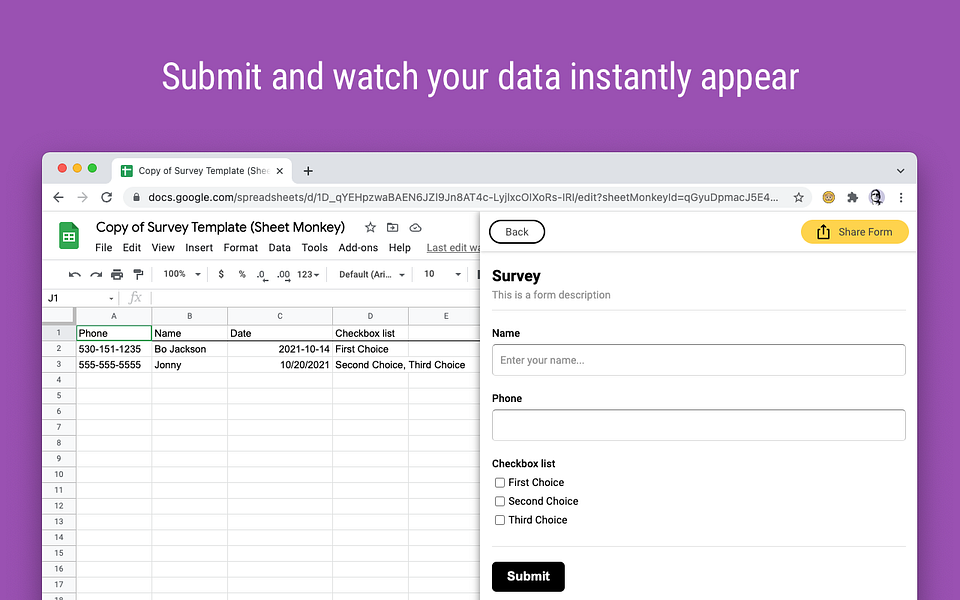960x600 pixels.
Task: Tick the Third Choice checkbox
Action: coord(500,520)
